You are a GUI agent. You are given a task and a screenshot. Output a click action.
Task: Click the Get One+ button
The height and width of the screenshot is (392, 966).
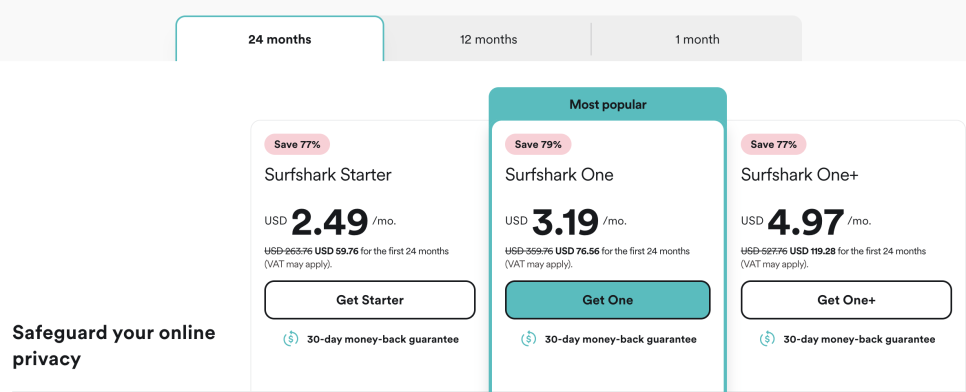pyautogui.click(x=846, y=300)
